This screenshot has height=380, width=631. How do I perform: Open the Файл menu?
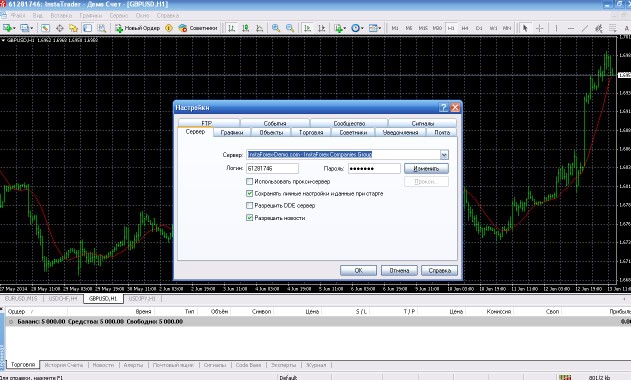tap(18, 15)
